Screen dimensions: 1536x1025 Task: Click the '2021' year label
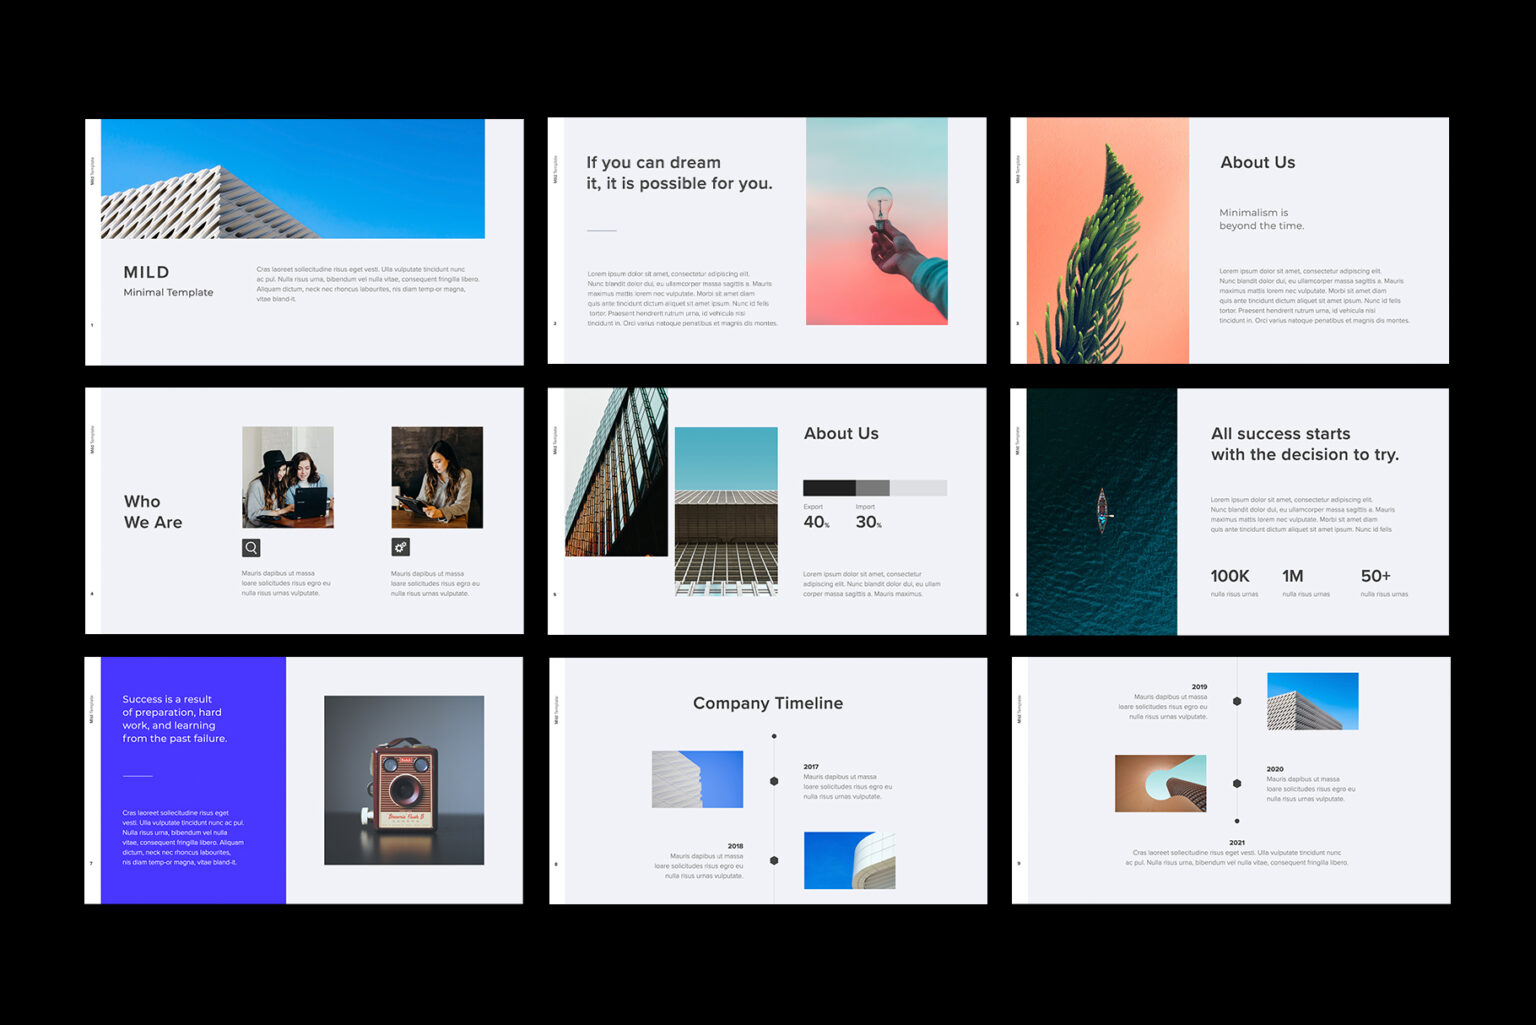(x=1237, y=842)
